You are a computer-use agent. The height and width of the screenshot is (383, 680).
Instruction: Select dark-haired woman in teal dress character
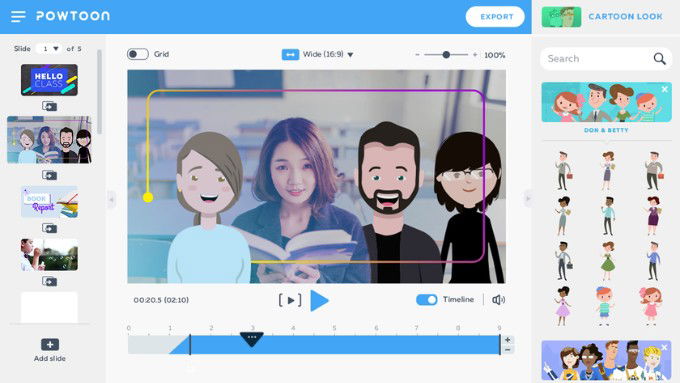click(563, 216)
